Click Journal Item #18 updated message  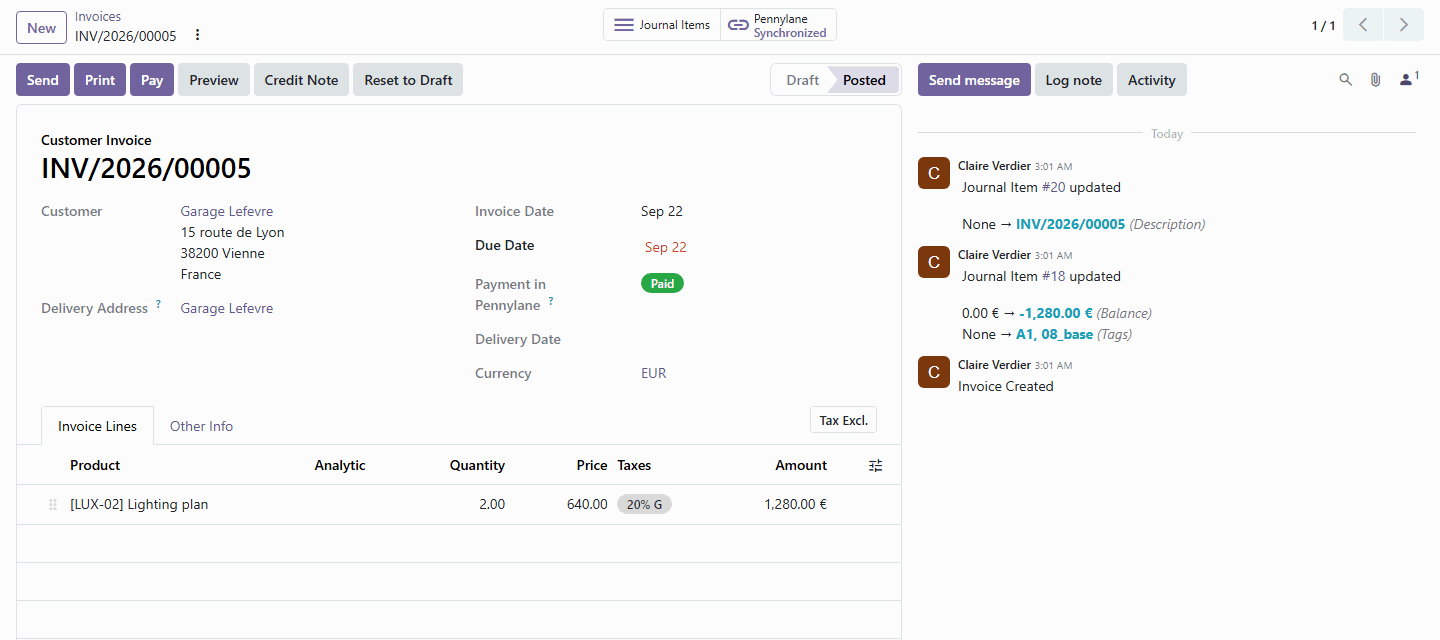point(1041,276)
